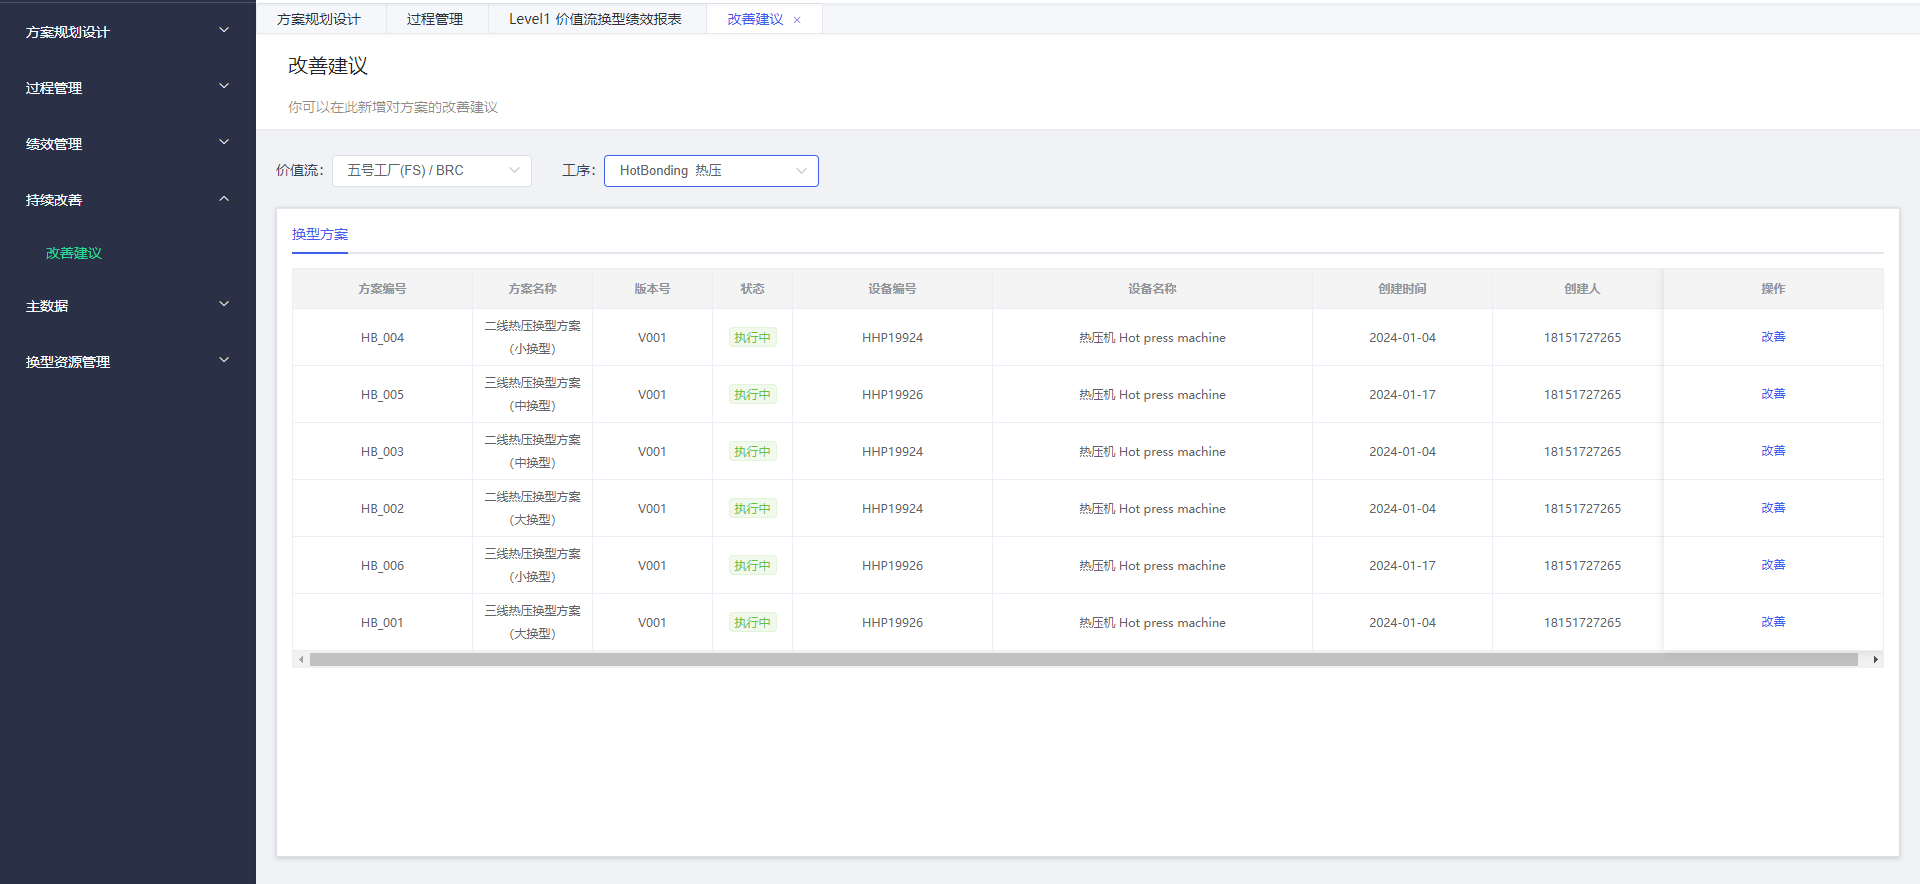Viewport: 1920px width, 884px height.
Task: Expand the 主数据 sidebar menu
Action: pyautogui.click(x=128, y=306)
